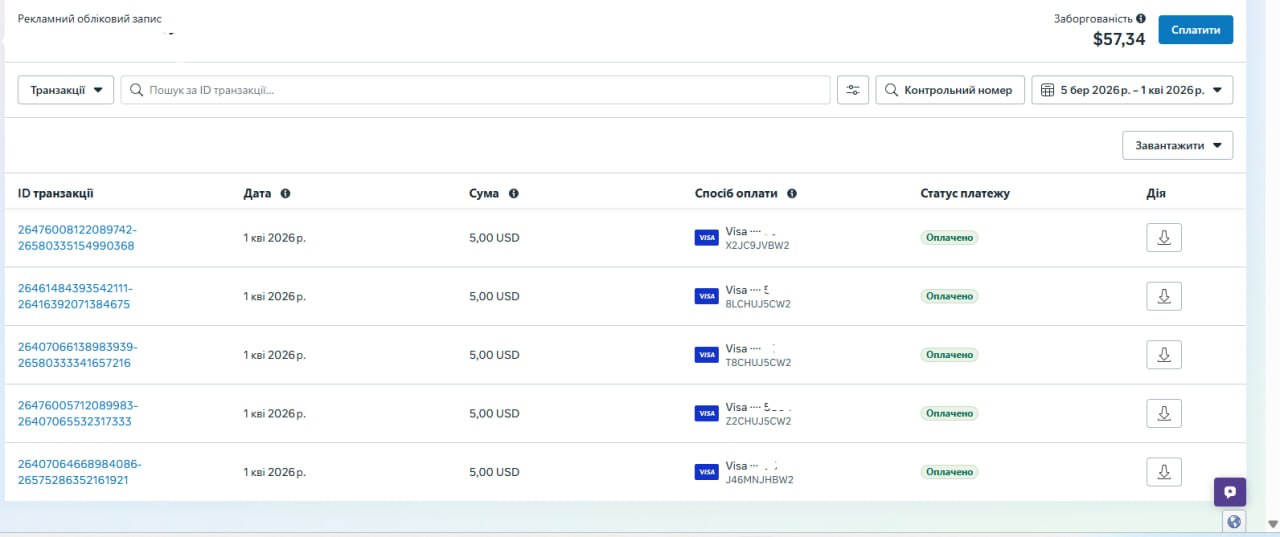Click info icon next to Сума header
The height and width of the screenshot is (537, 1280).
tap(513, 194)
